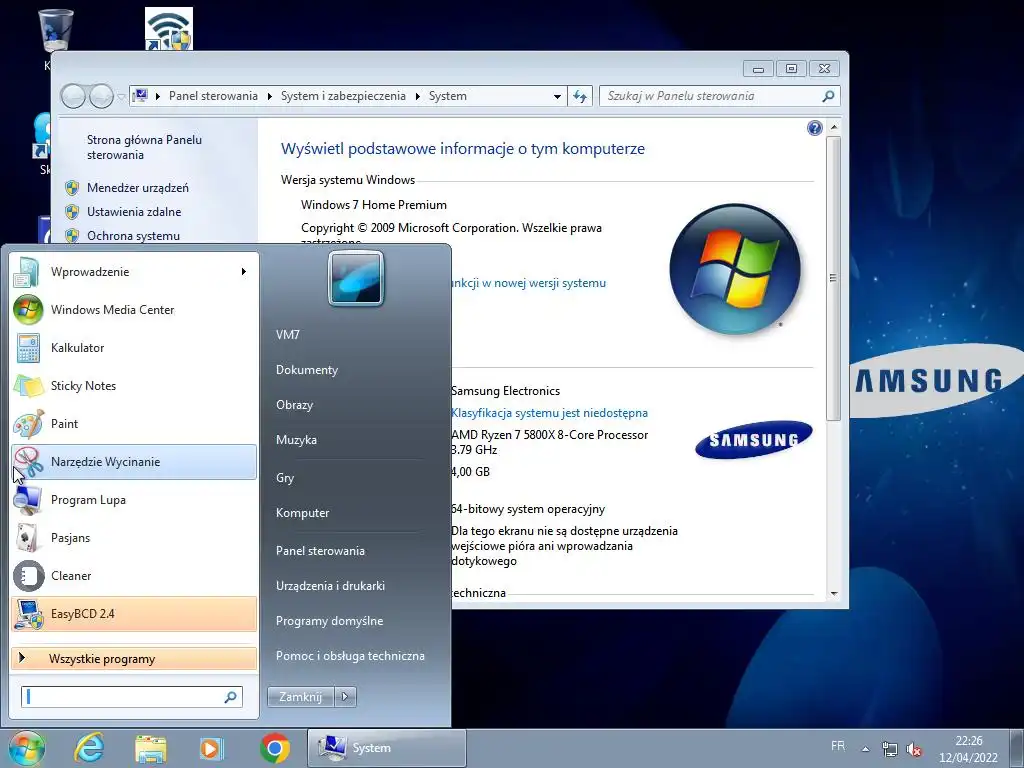Expand Wszystkie programy list

tap(134, 659)
